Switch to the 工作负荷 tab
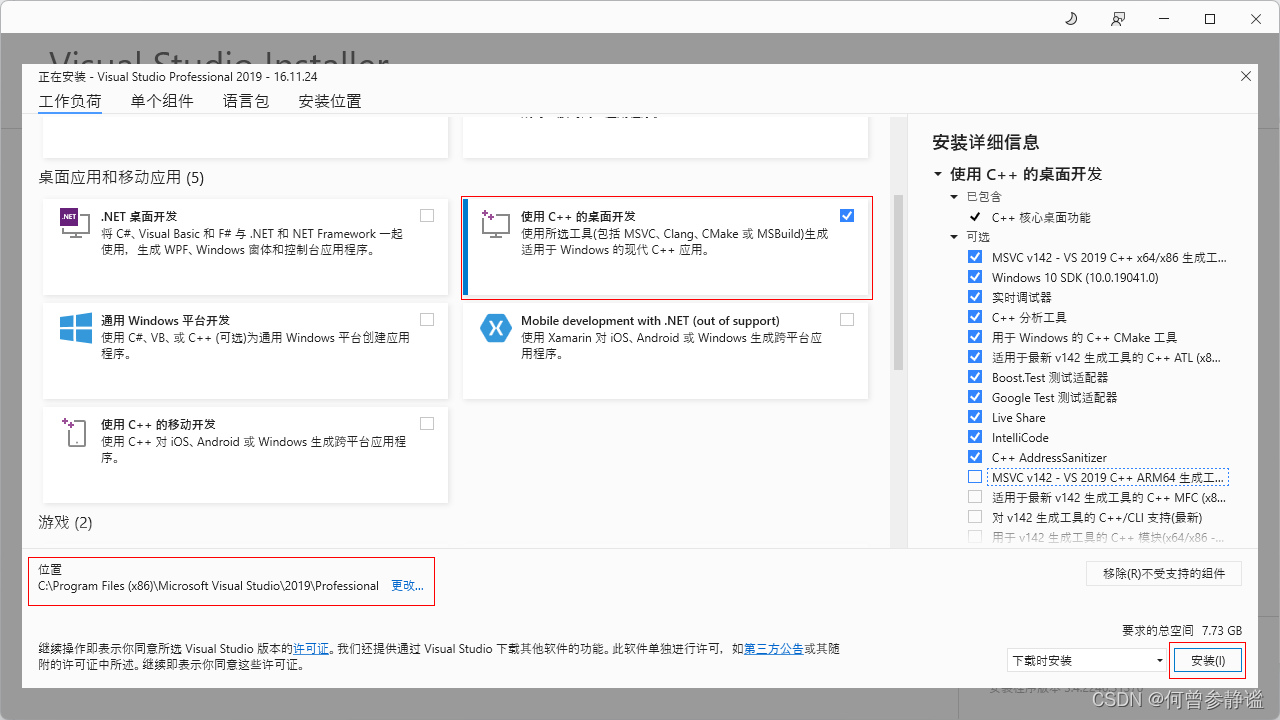Viewport: 1280px width, 720px height. click(x=70, y=101)
